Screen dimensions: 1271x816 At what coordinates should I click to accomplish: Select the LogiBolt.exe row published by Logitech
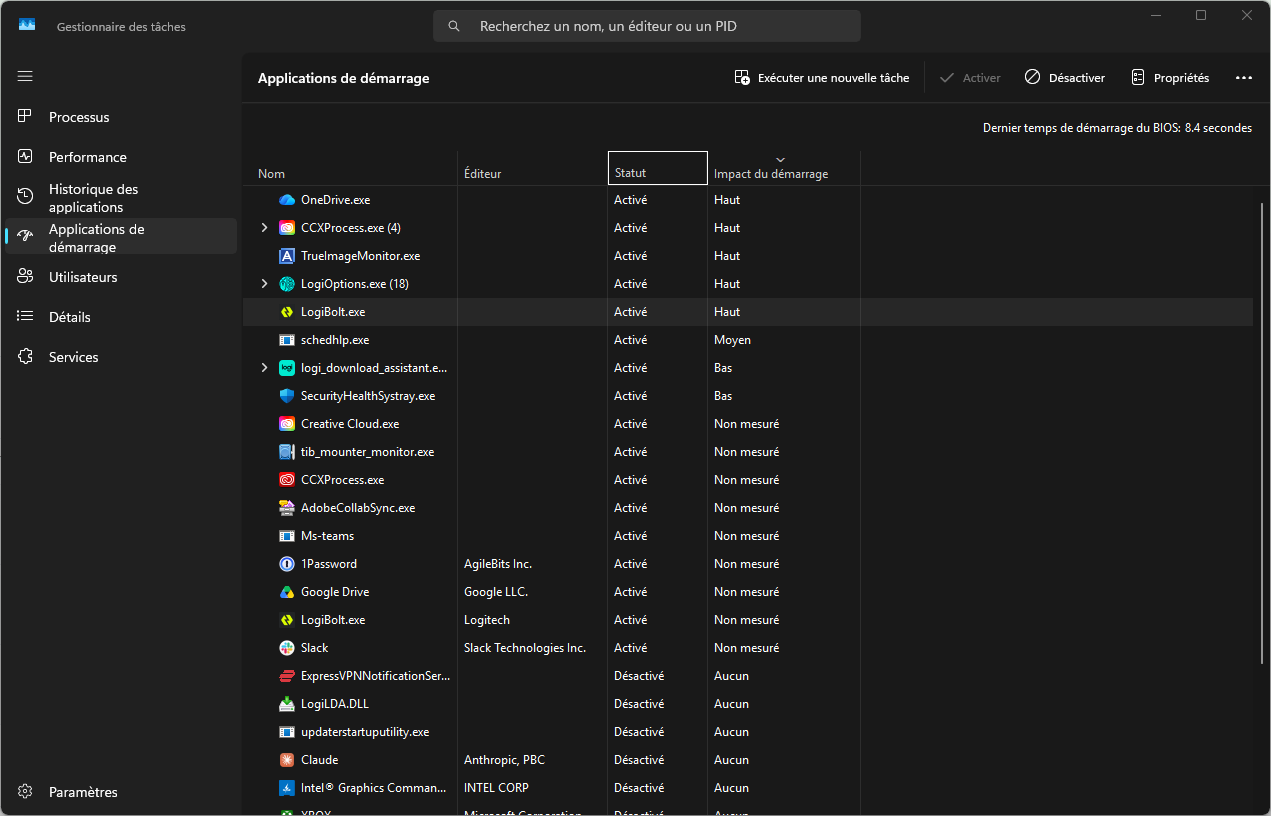(748, 620)
